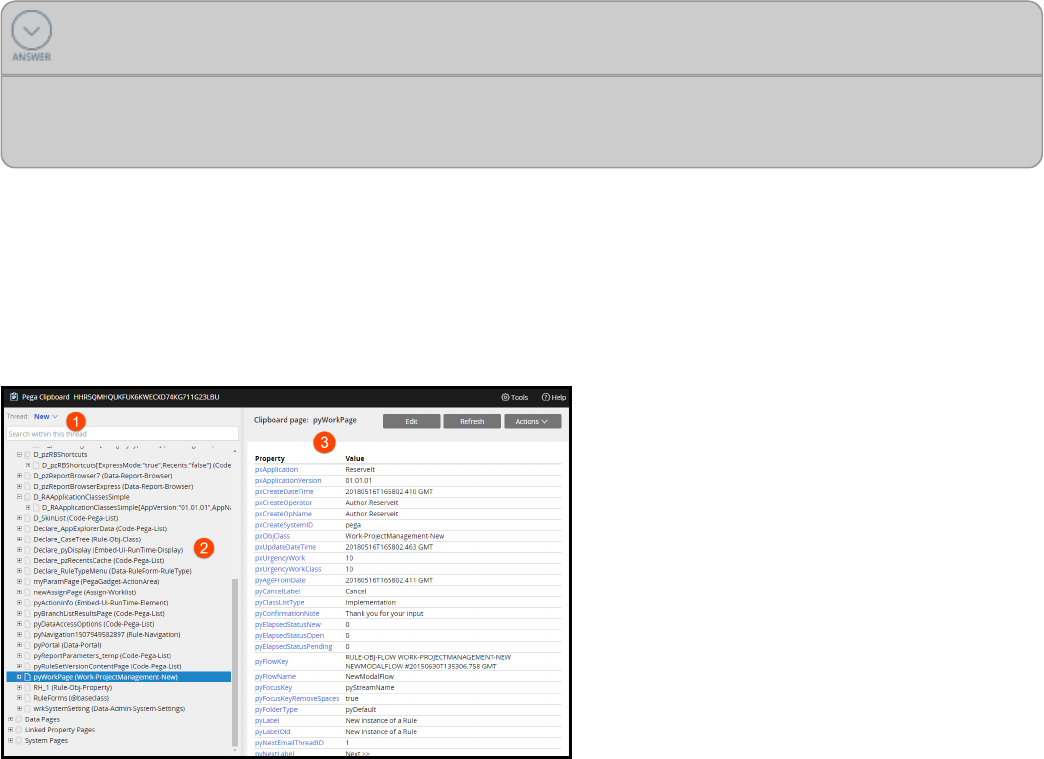This screenshot has width=1044, height=759.
Task: Click the Refresh button
Action: pyautogui.click(x=472, y=421)
